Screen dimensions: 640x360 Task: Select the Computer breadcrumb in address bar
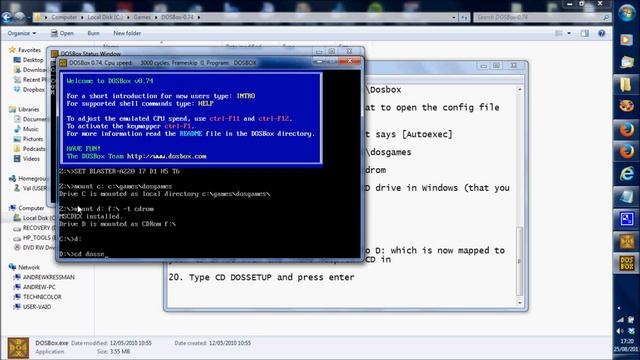point(64,17)
